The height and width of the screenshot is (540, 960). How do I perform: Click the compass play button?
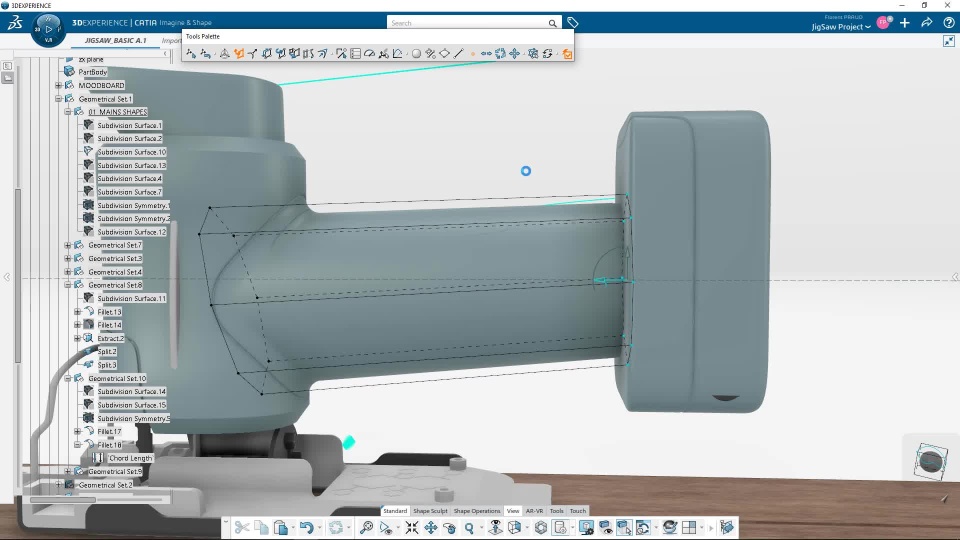49,28
